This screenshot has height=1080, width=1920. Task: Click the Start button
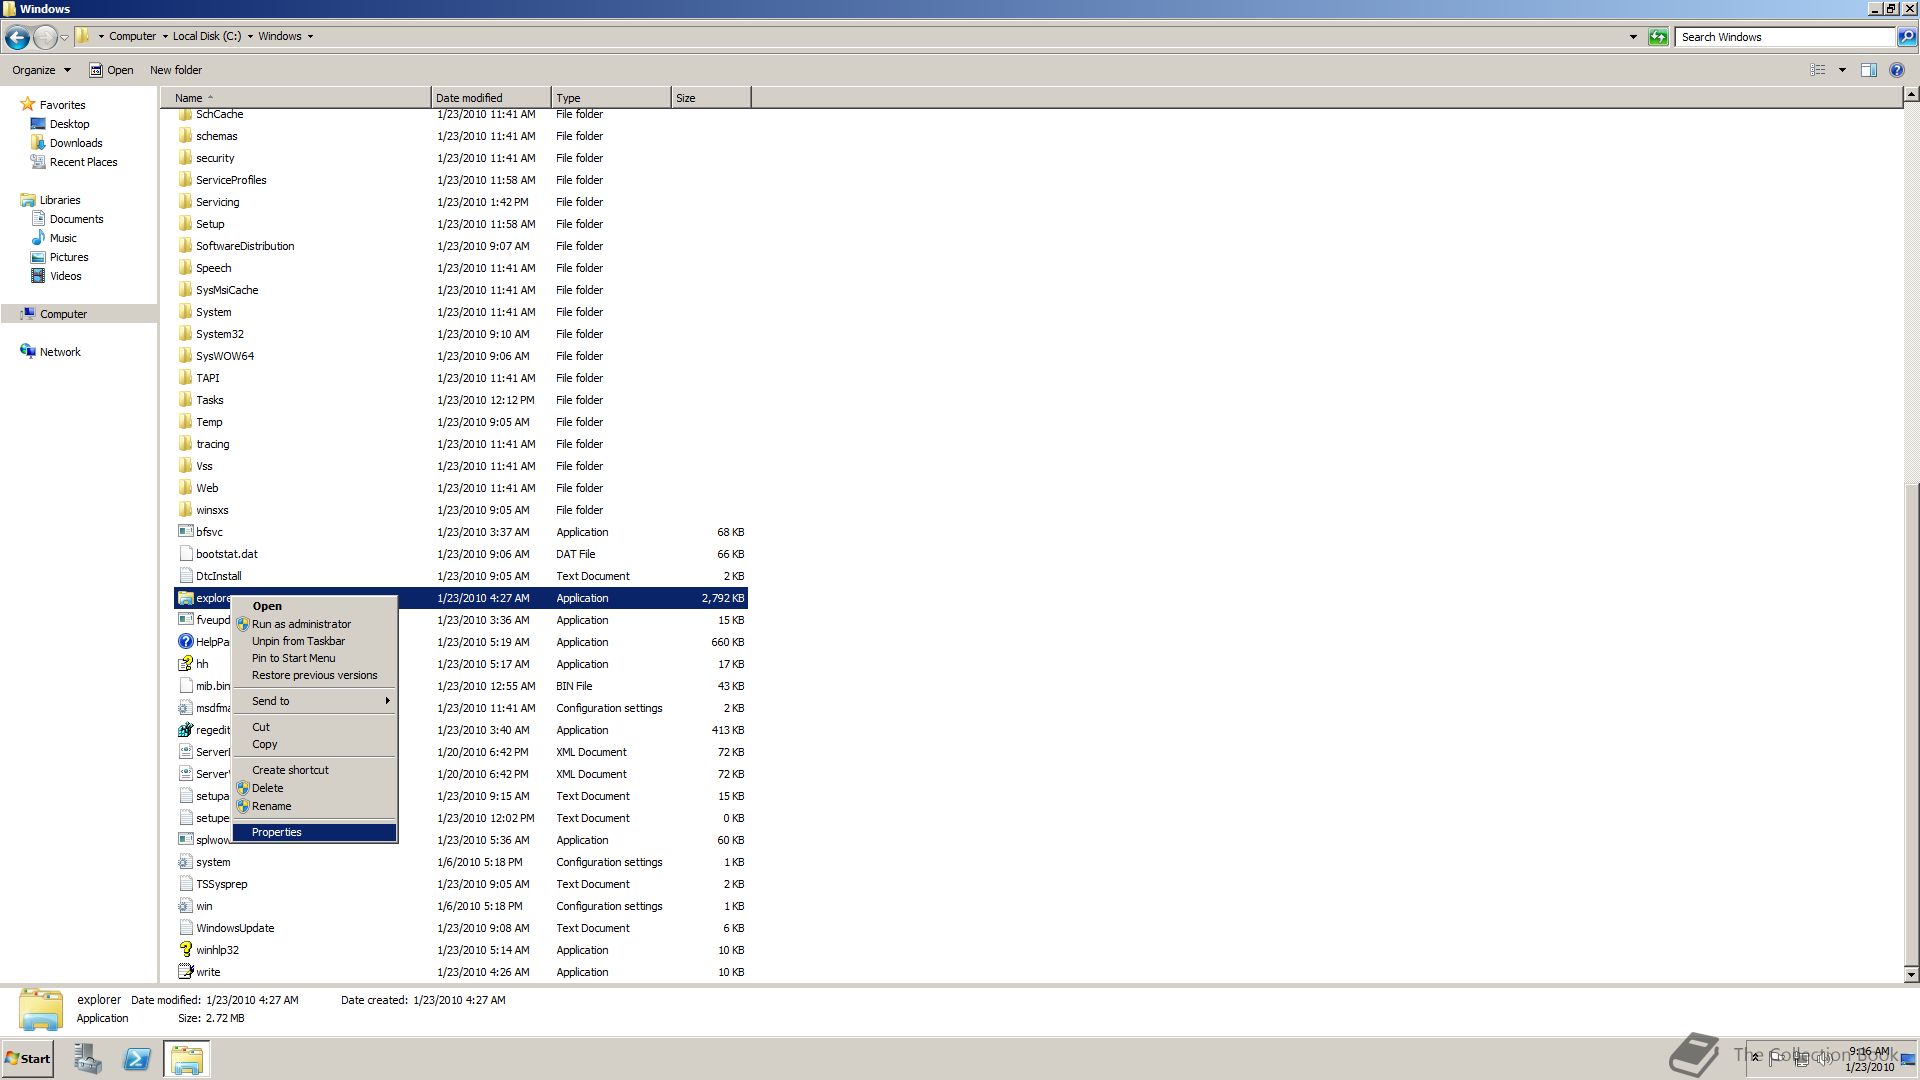coord(27,1059)
